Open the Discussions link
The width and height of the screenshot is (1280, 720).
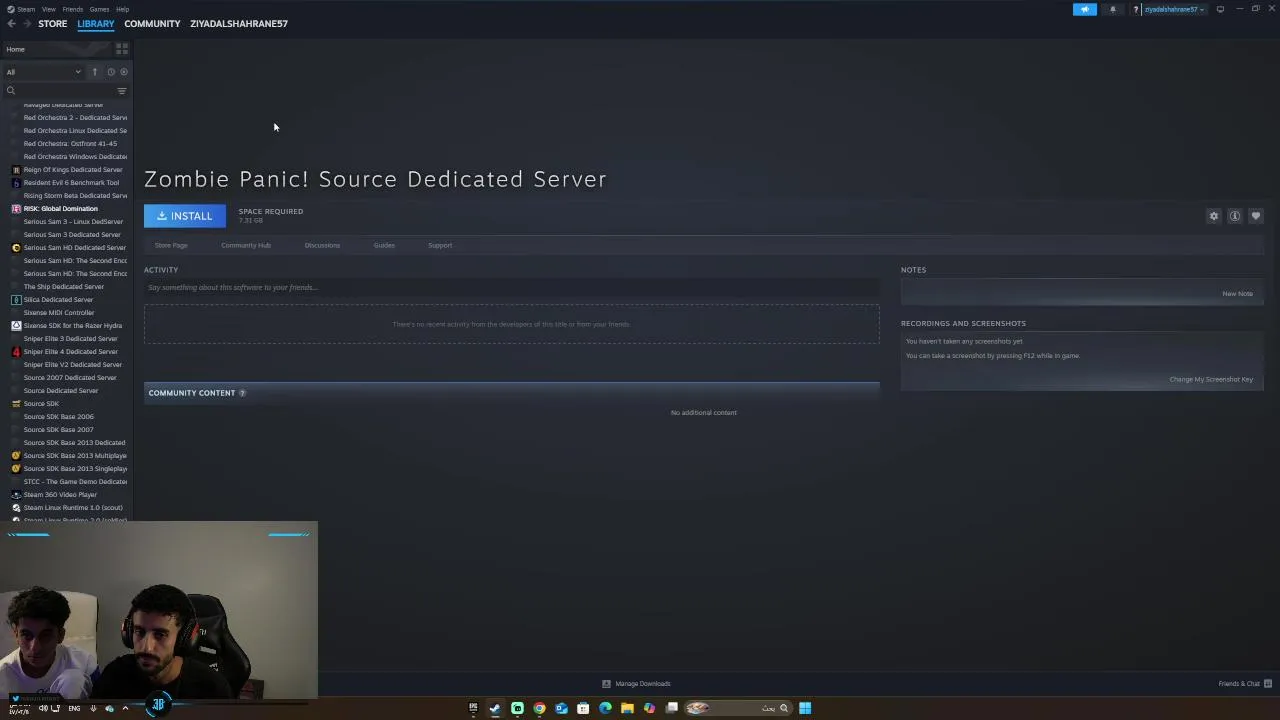pyautogui.click(x=322, y=245)
